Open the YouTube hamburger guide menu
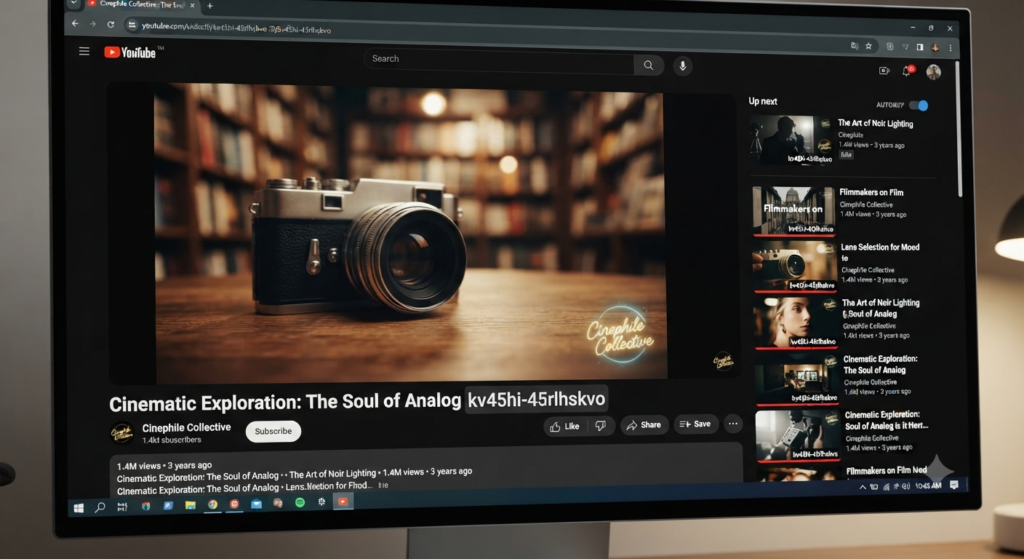 [x=84, y=51]
